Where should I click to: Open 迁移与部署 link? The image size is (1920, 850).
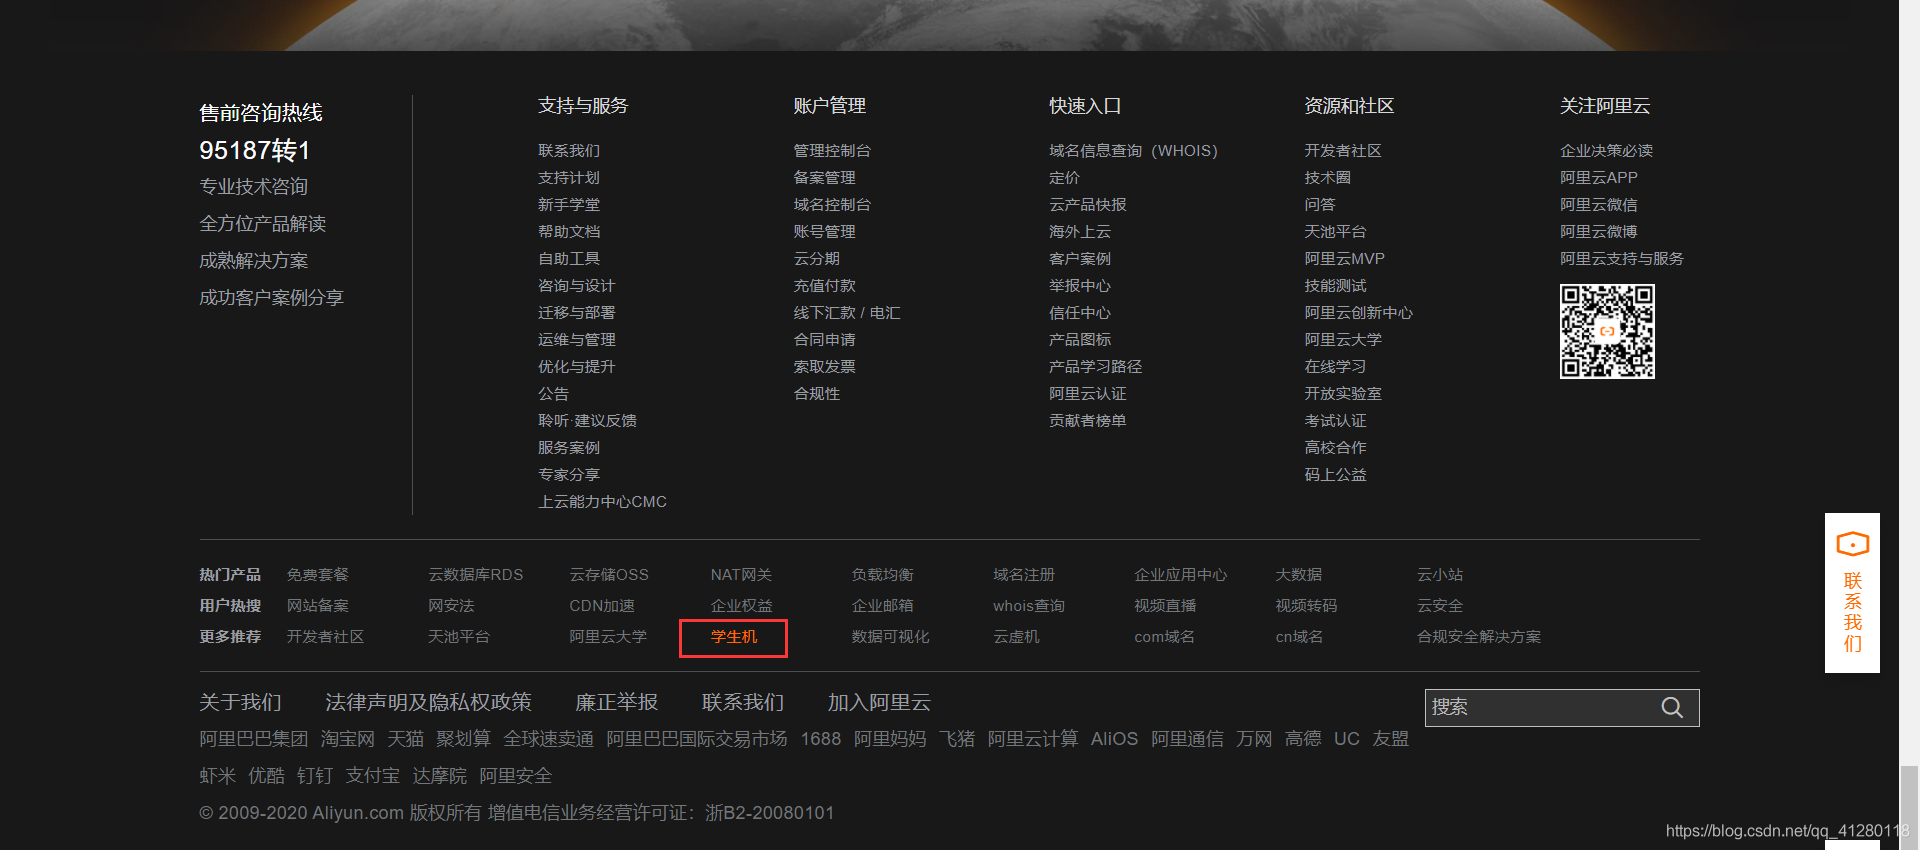(x=577, y=313)
